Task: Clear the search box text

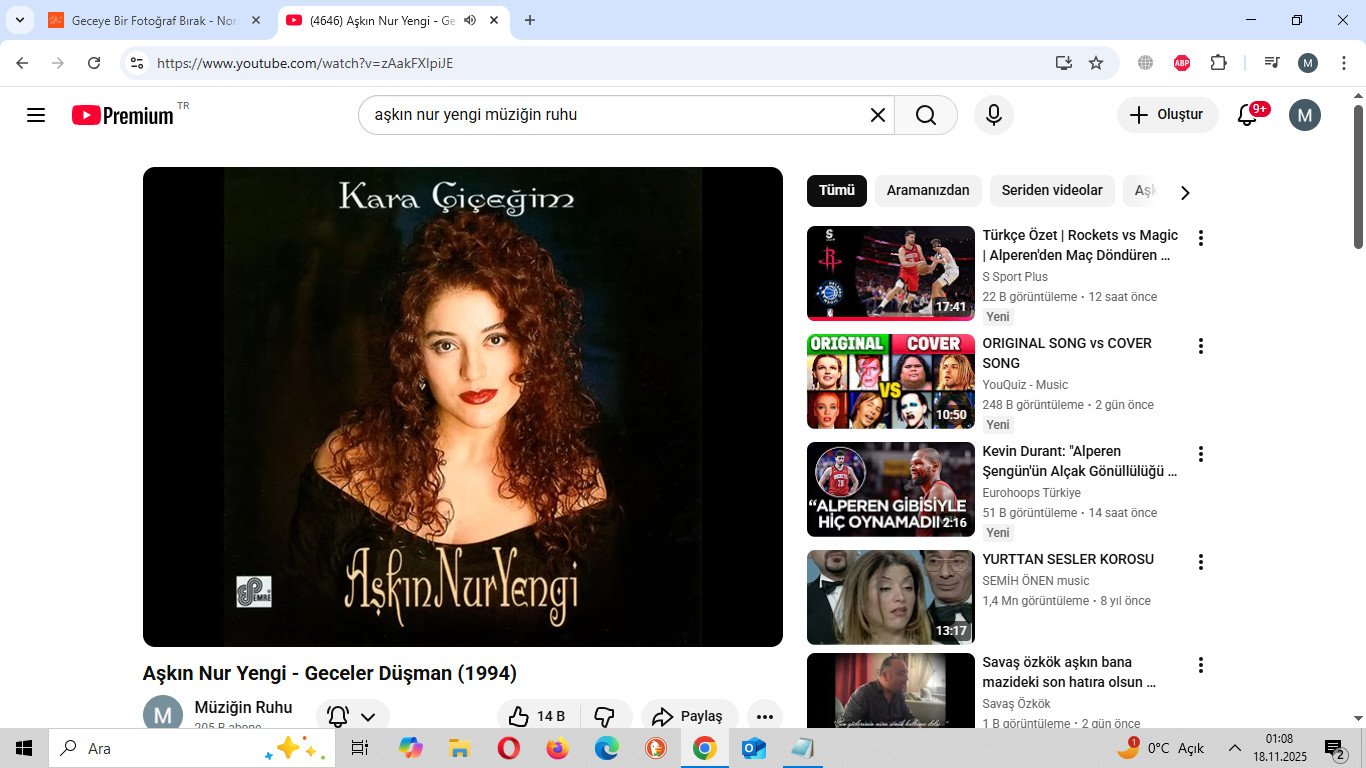Action: (877, 115)
